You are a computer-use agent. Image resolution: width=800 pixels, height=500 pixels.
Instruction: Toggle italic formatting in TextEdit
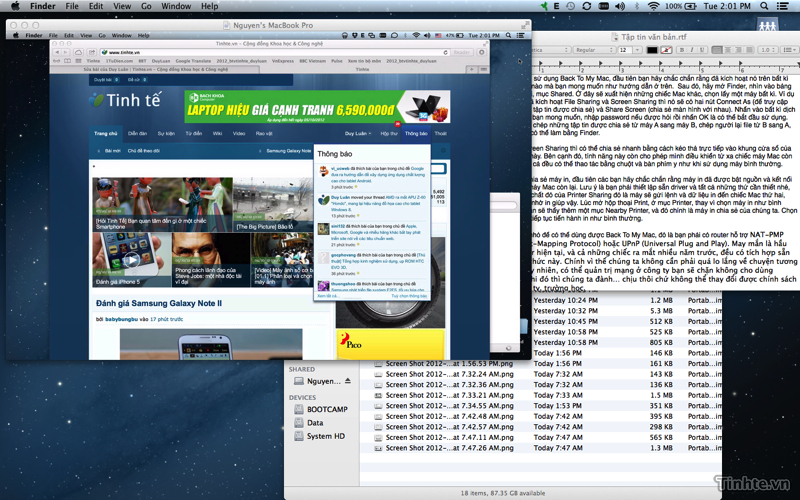[x=691, y=49]
